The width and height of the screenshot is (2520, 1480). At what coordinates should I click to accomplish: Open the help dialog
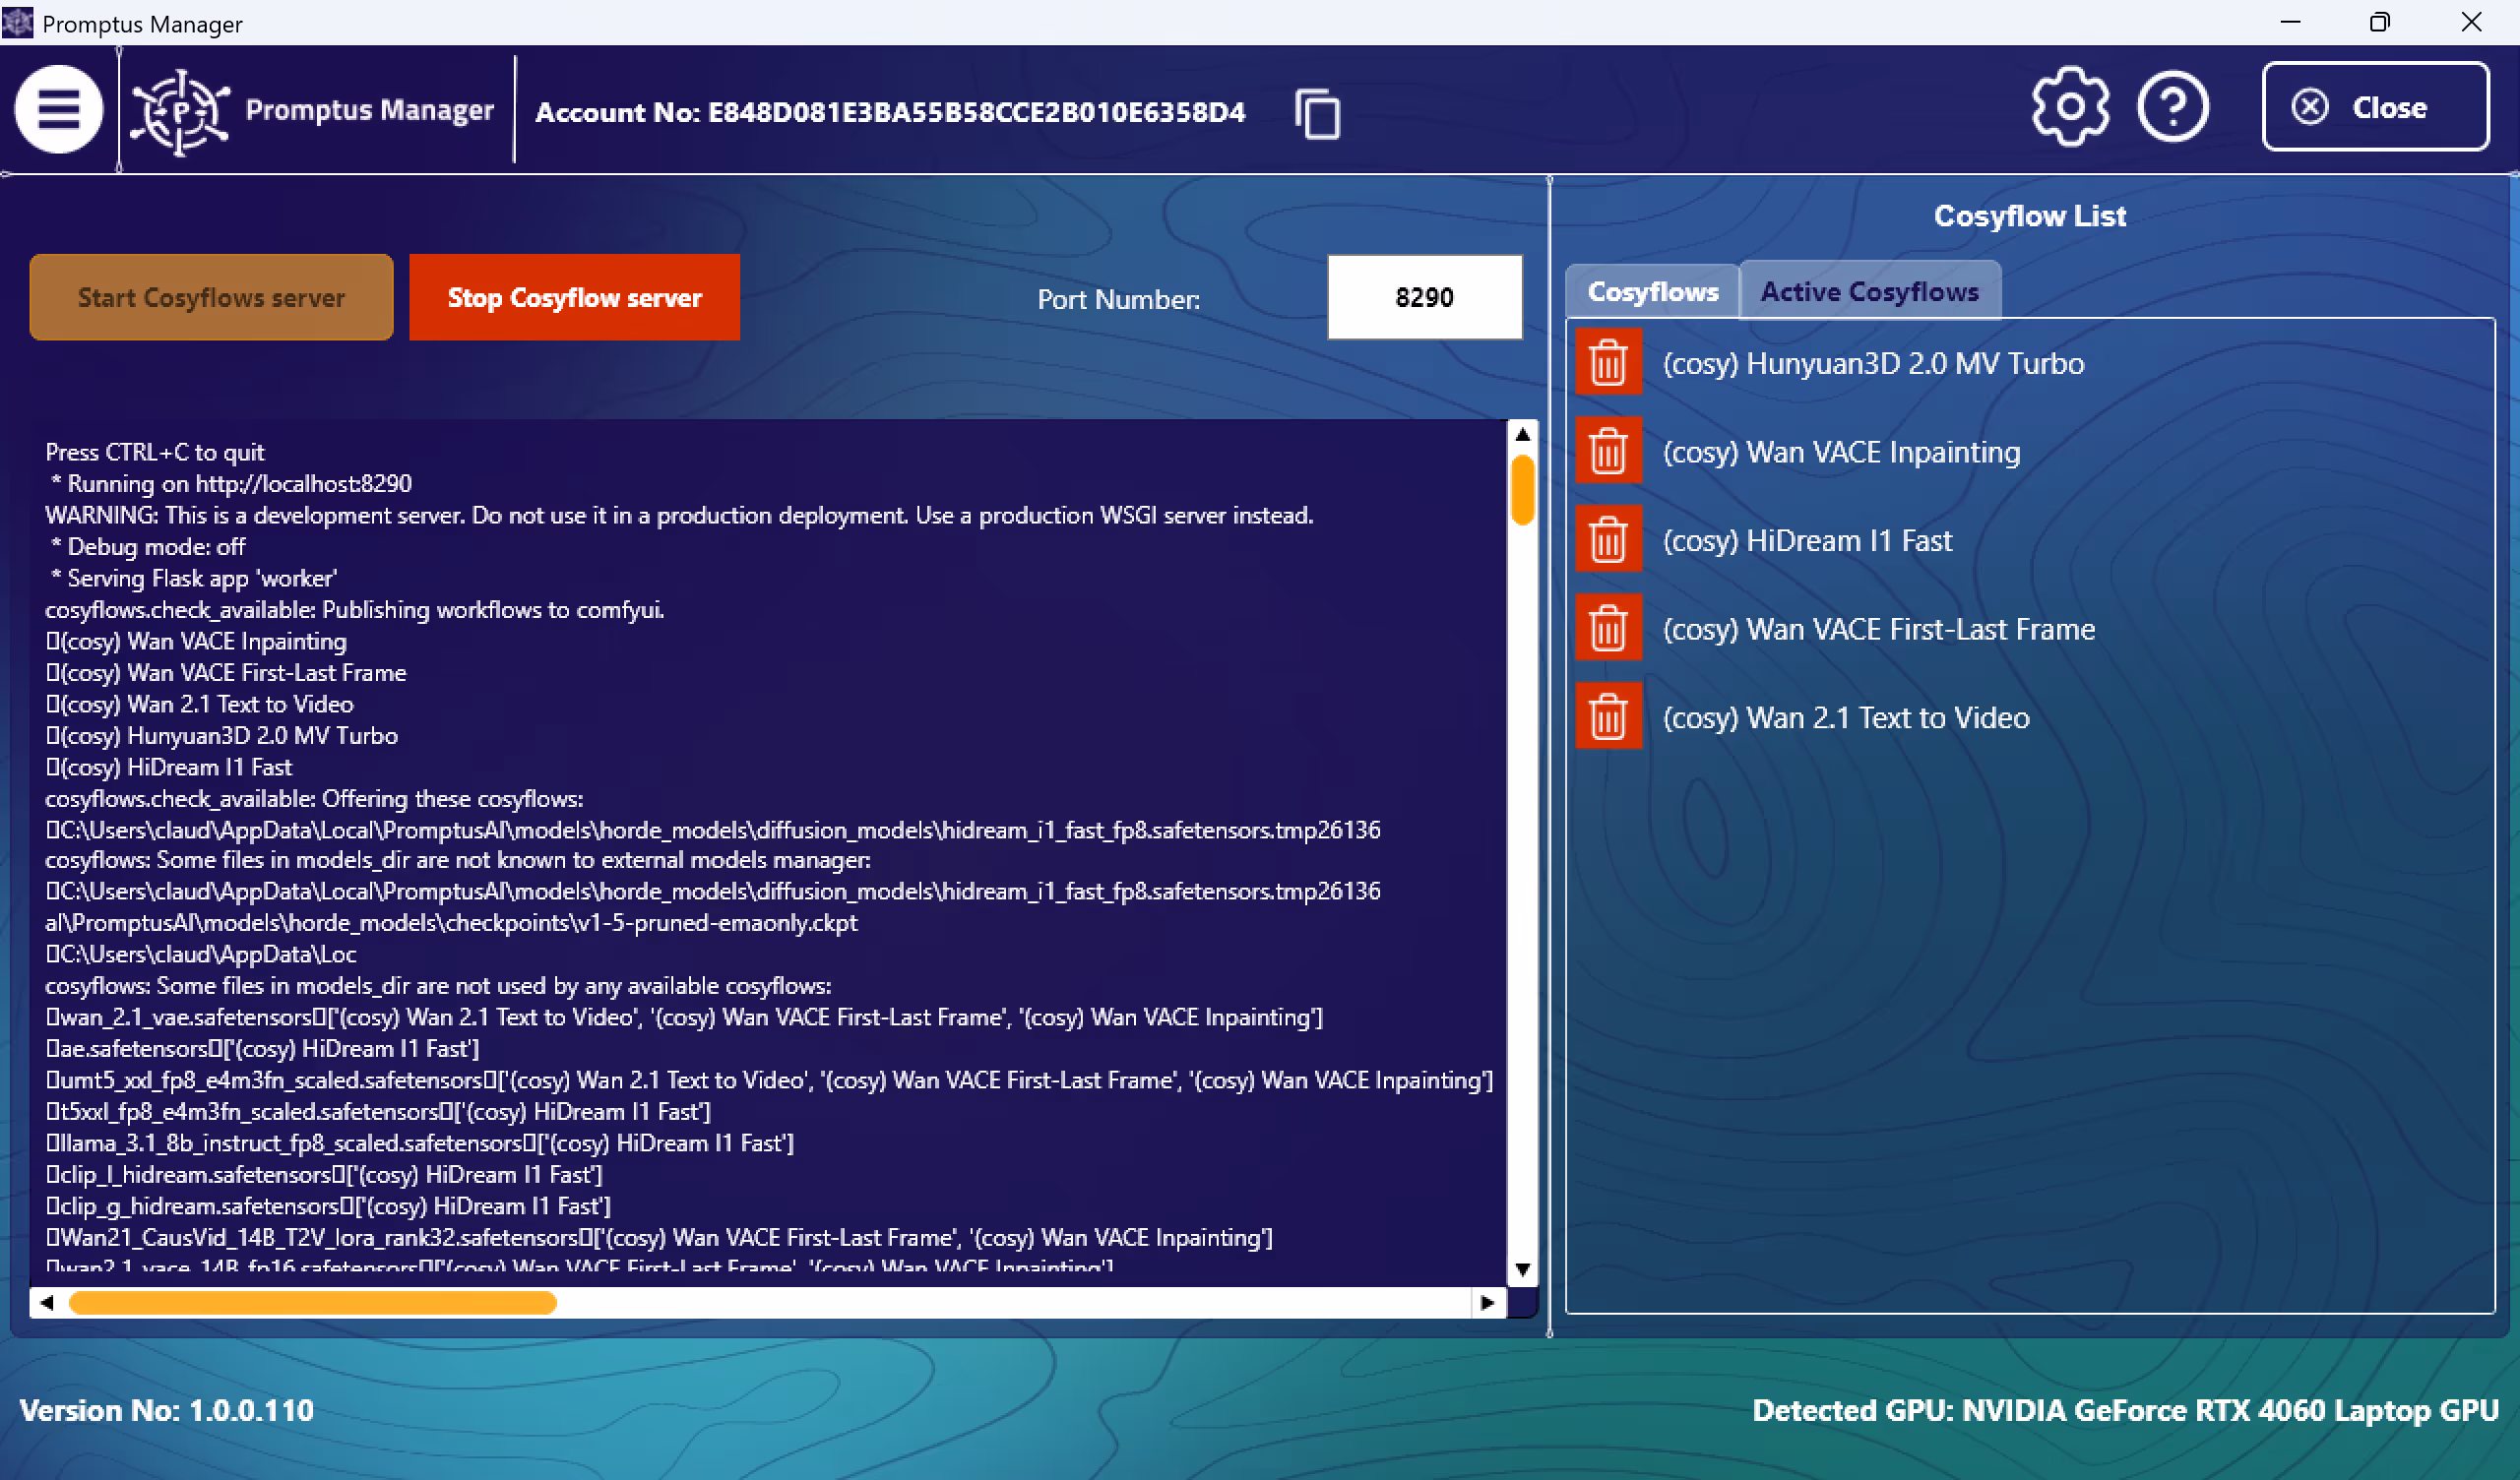tap(2172, 106)
